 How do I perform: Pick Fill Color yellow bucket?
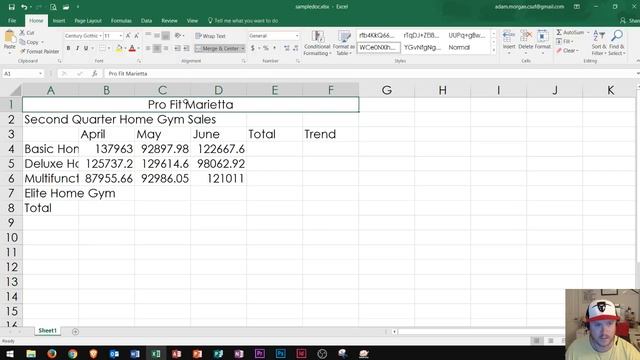(118, 48)
